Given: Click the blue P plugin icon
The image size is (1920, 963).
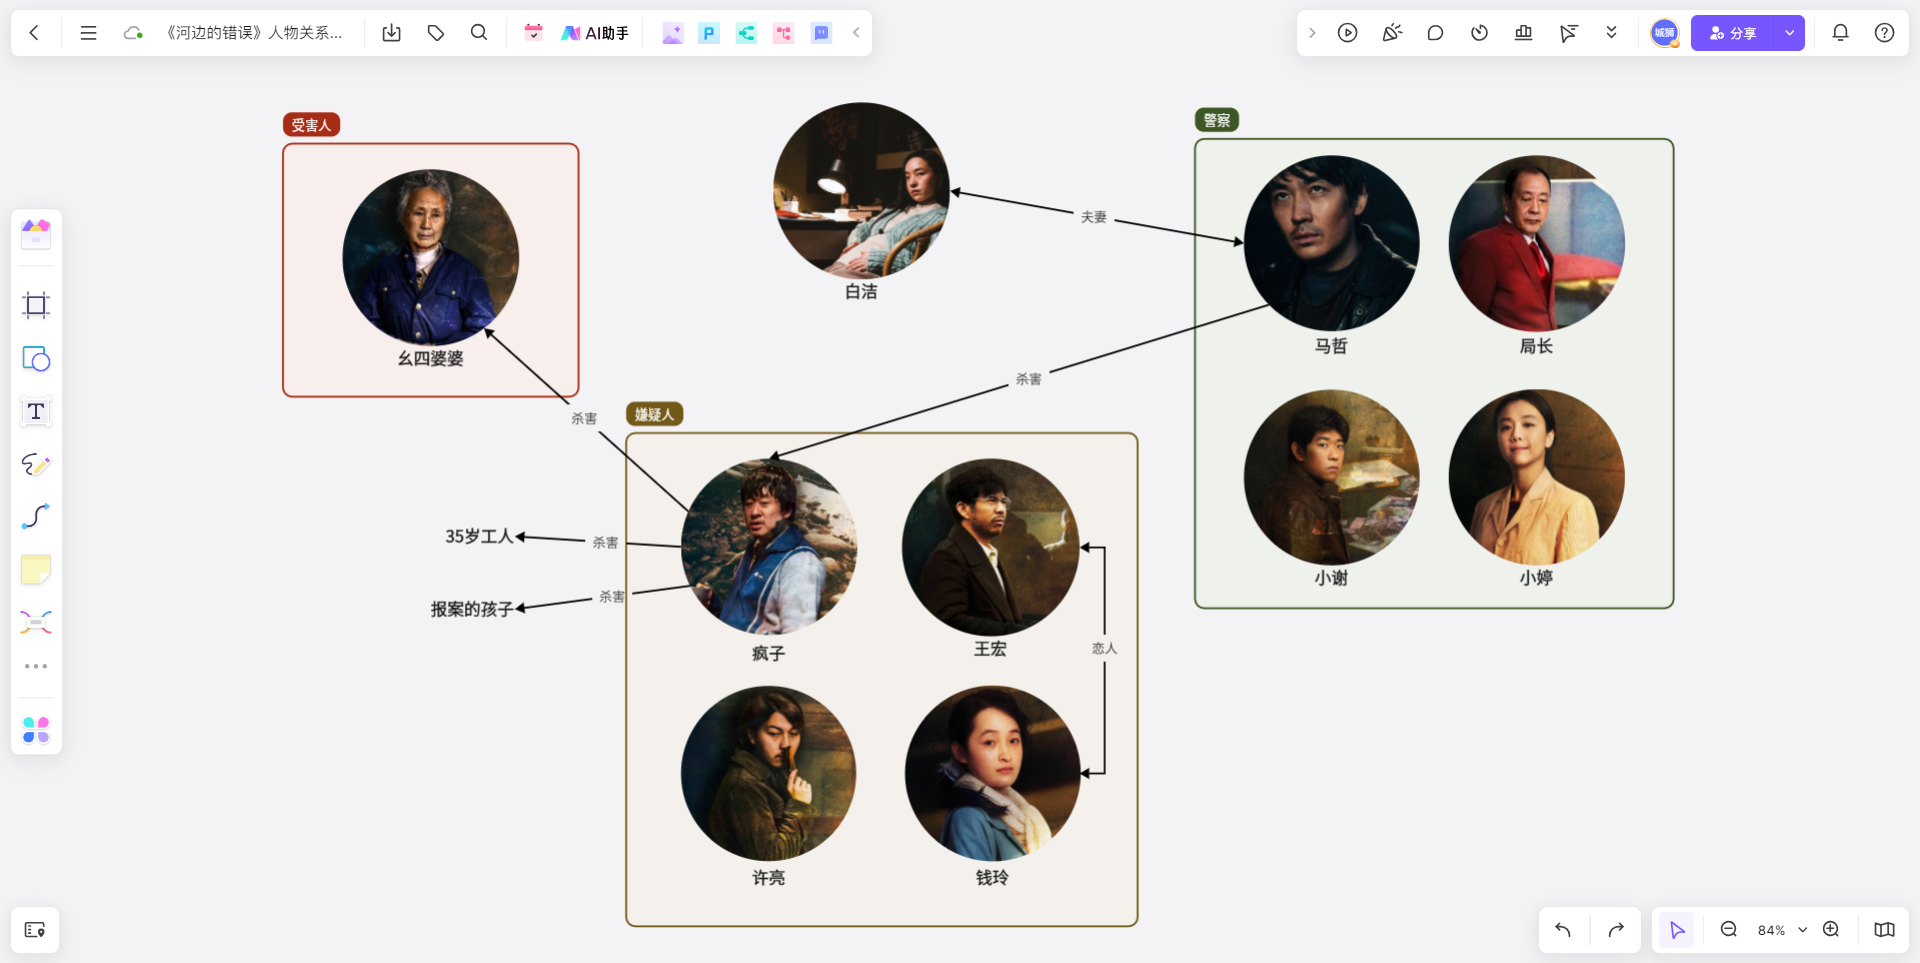Looking at the screenshot, I should click(x=709, y=33).
